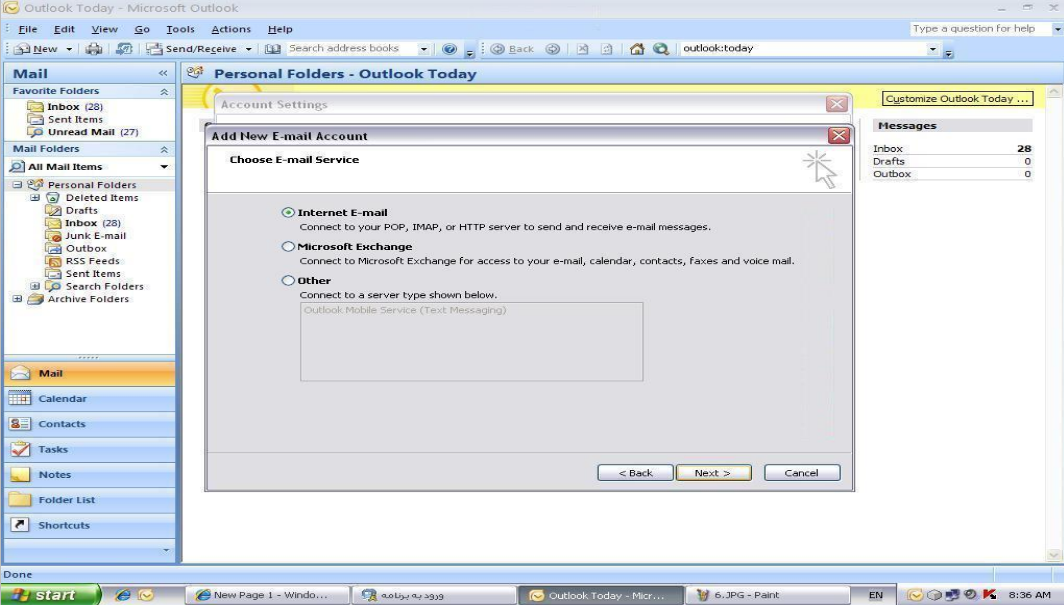Open the Search address books dropdown
This screenshot has height=605, width=1064.
(x=423, y=49)
